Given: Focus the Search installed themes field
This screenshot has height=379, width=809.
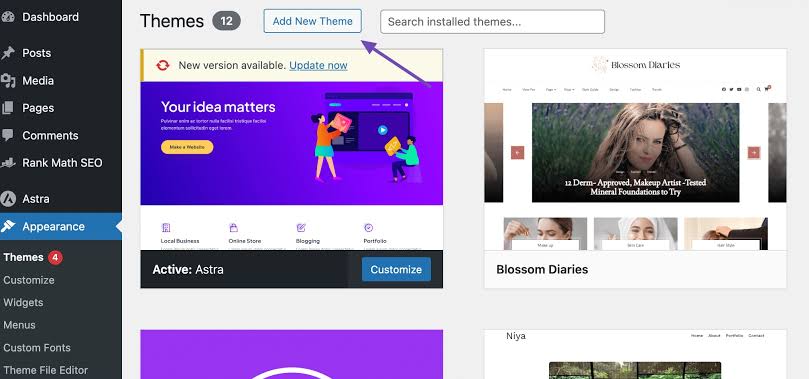Looking at the screenshot, I should click(x=493, y=22).
